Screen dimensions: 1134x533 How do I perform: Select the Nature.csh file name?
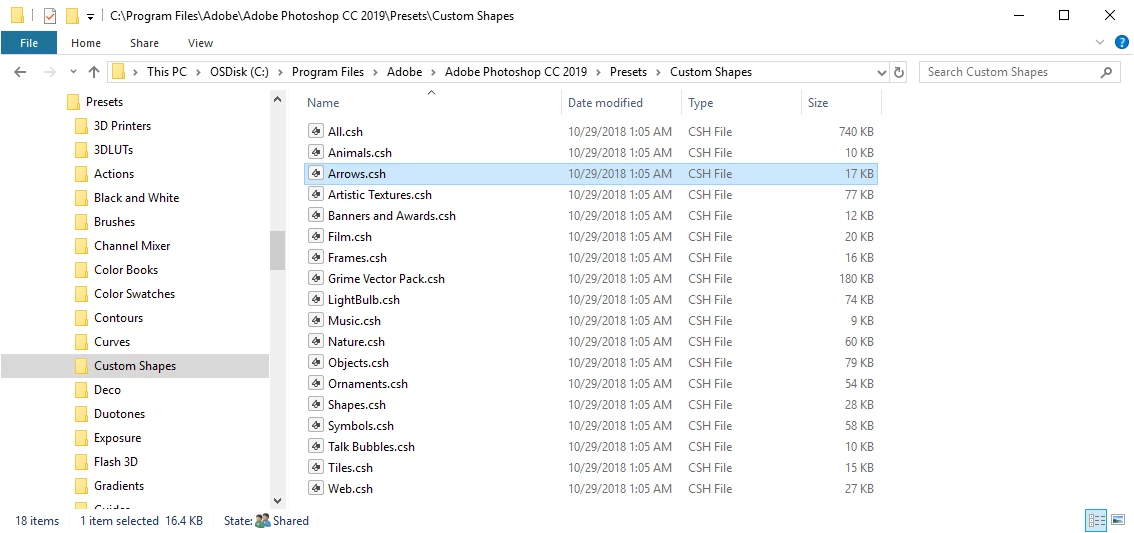[356, 341]
